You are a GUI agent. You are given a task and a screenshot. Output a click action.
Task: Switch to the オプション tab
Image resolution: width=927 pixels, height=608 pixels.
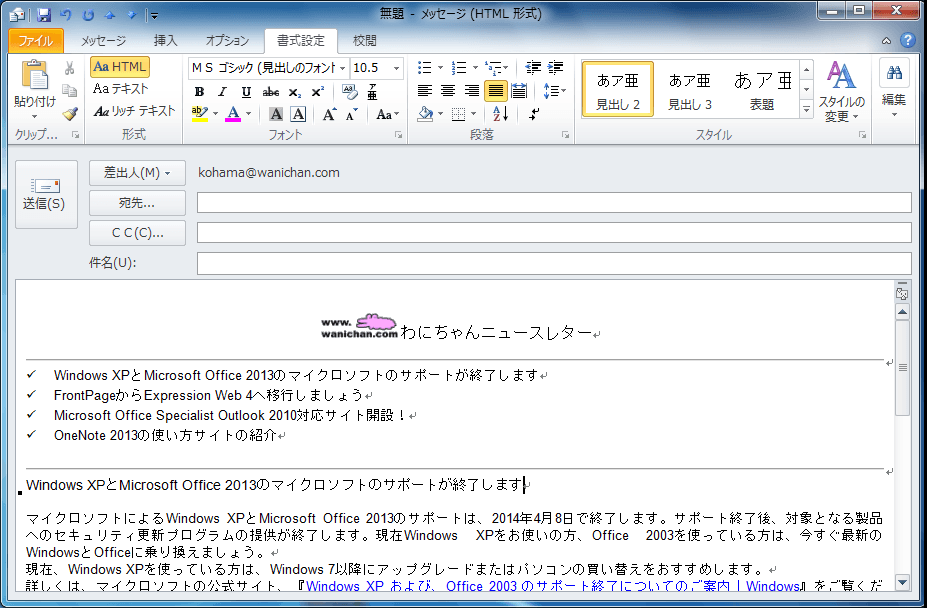pos(227,40)
